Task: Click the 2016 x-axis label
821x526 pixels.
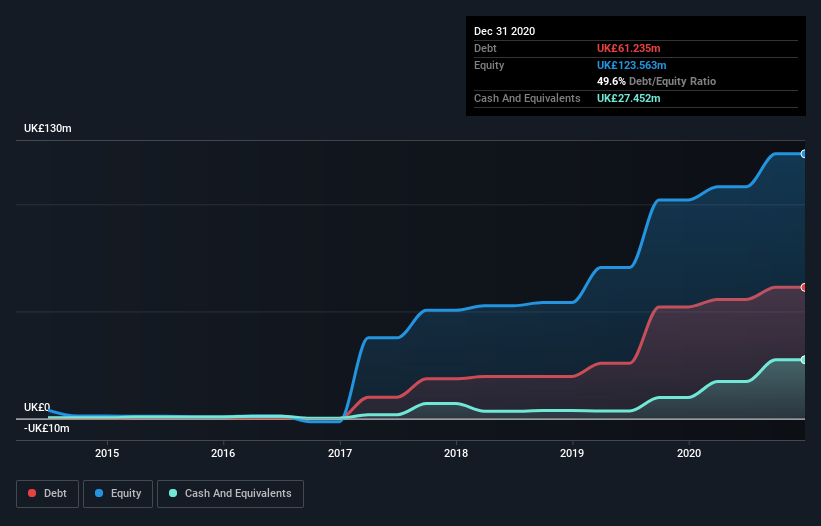Action: [x=223, y=453]
